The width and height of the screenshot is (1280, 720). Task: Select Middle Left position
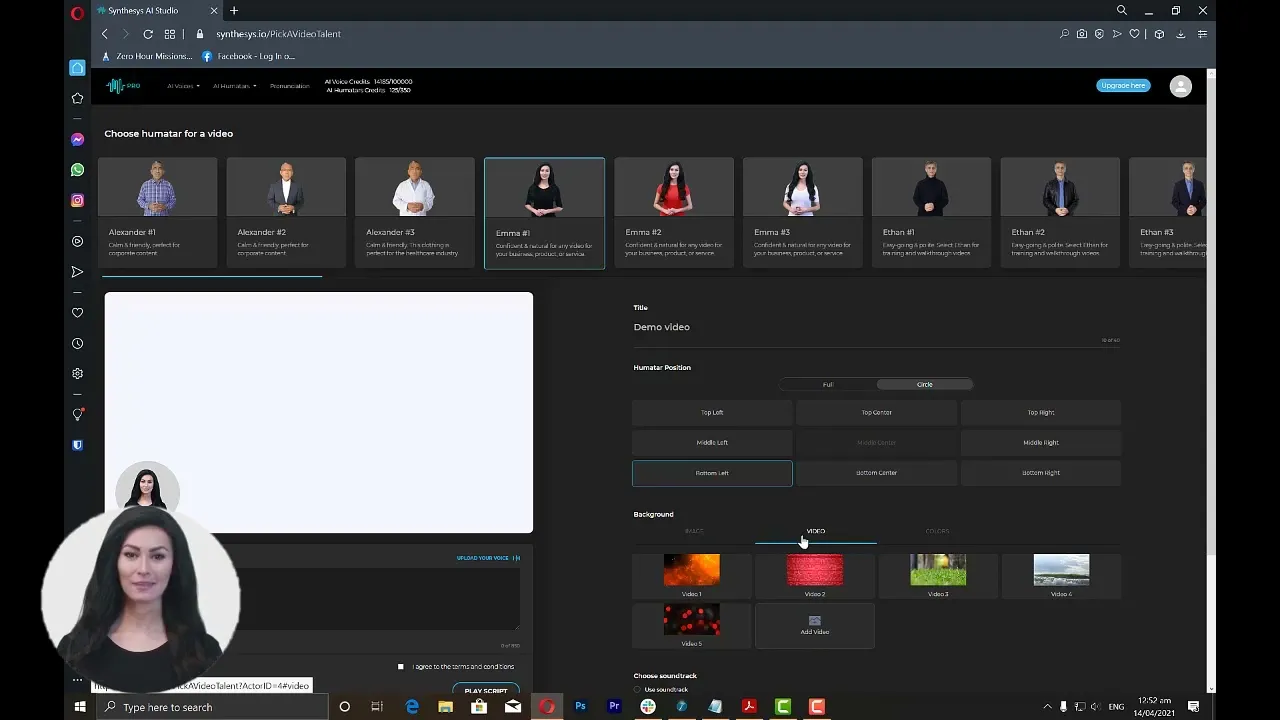(x=712, y=443)
